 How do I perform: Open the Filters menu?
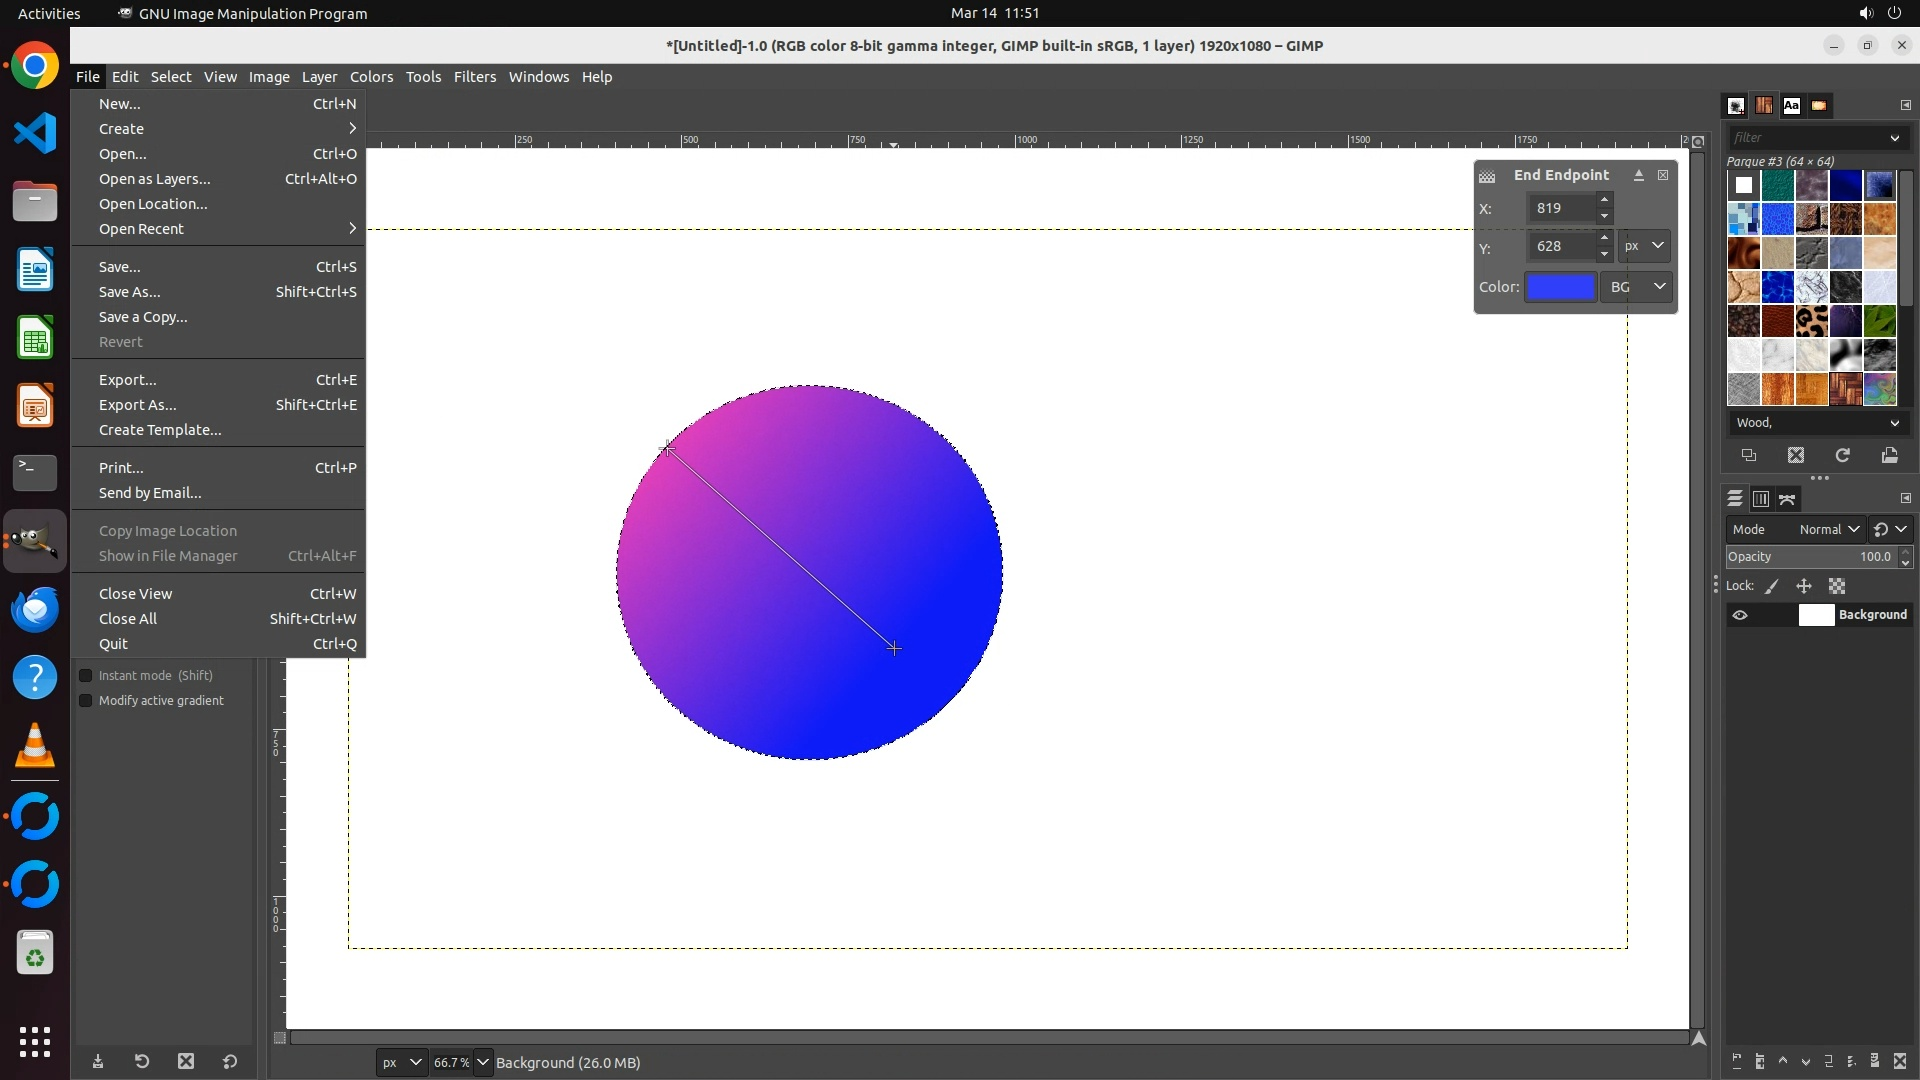[x=474, y=77]
